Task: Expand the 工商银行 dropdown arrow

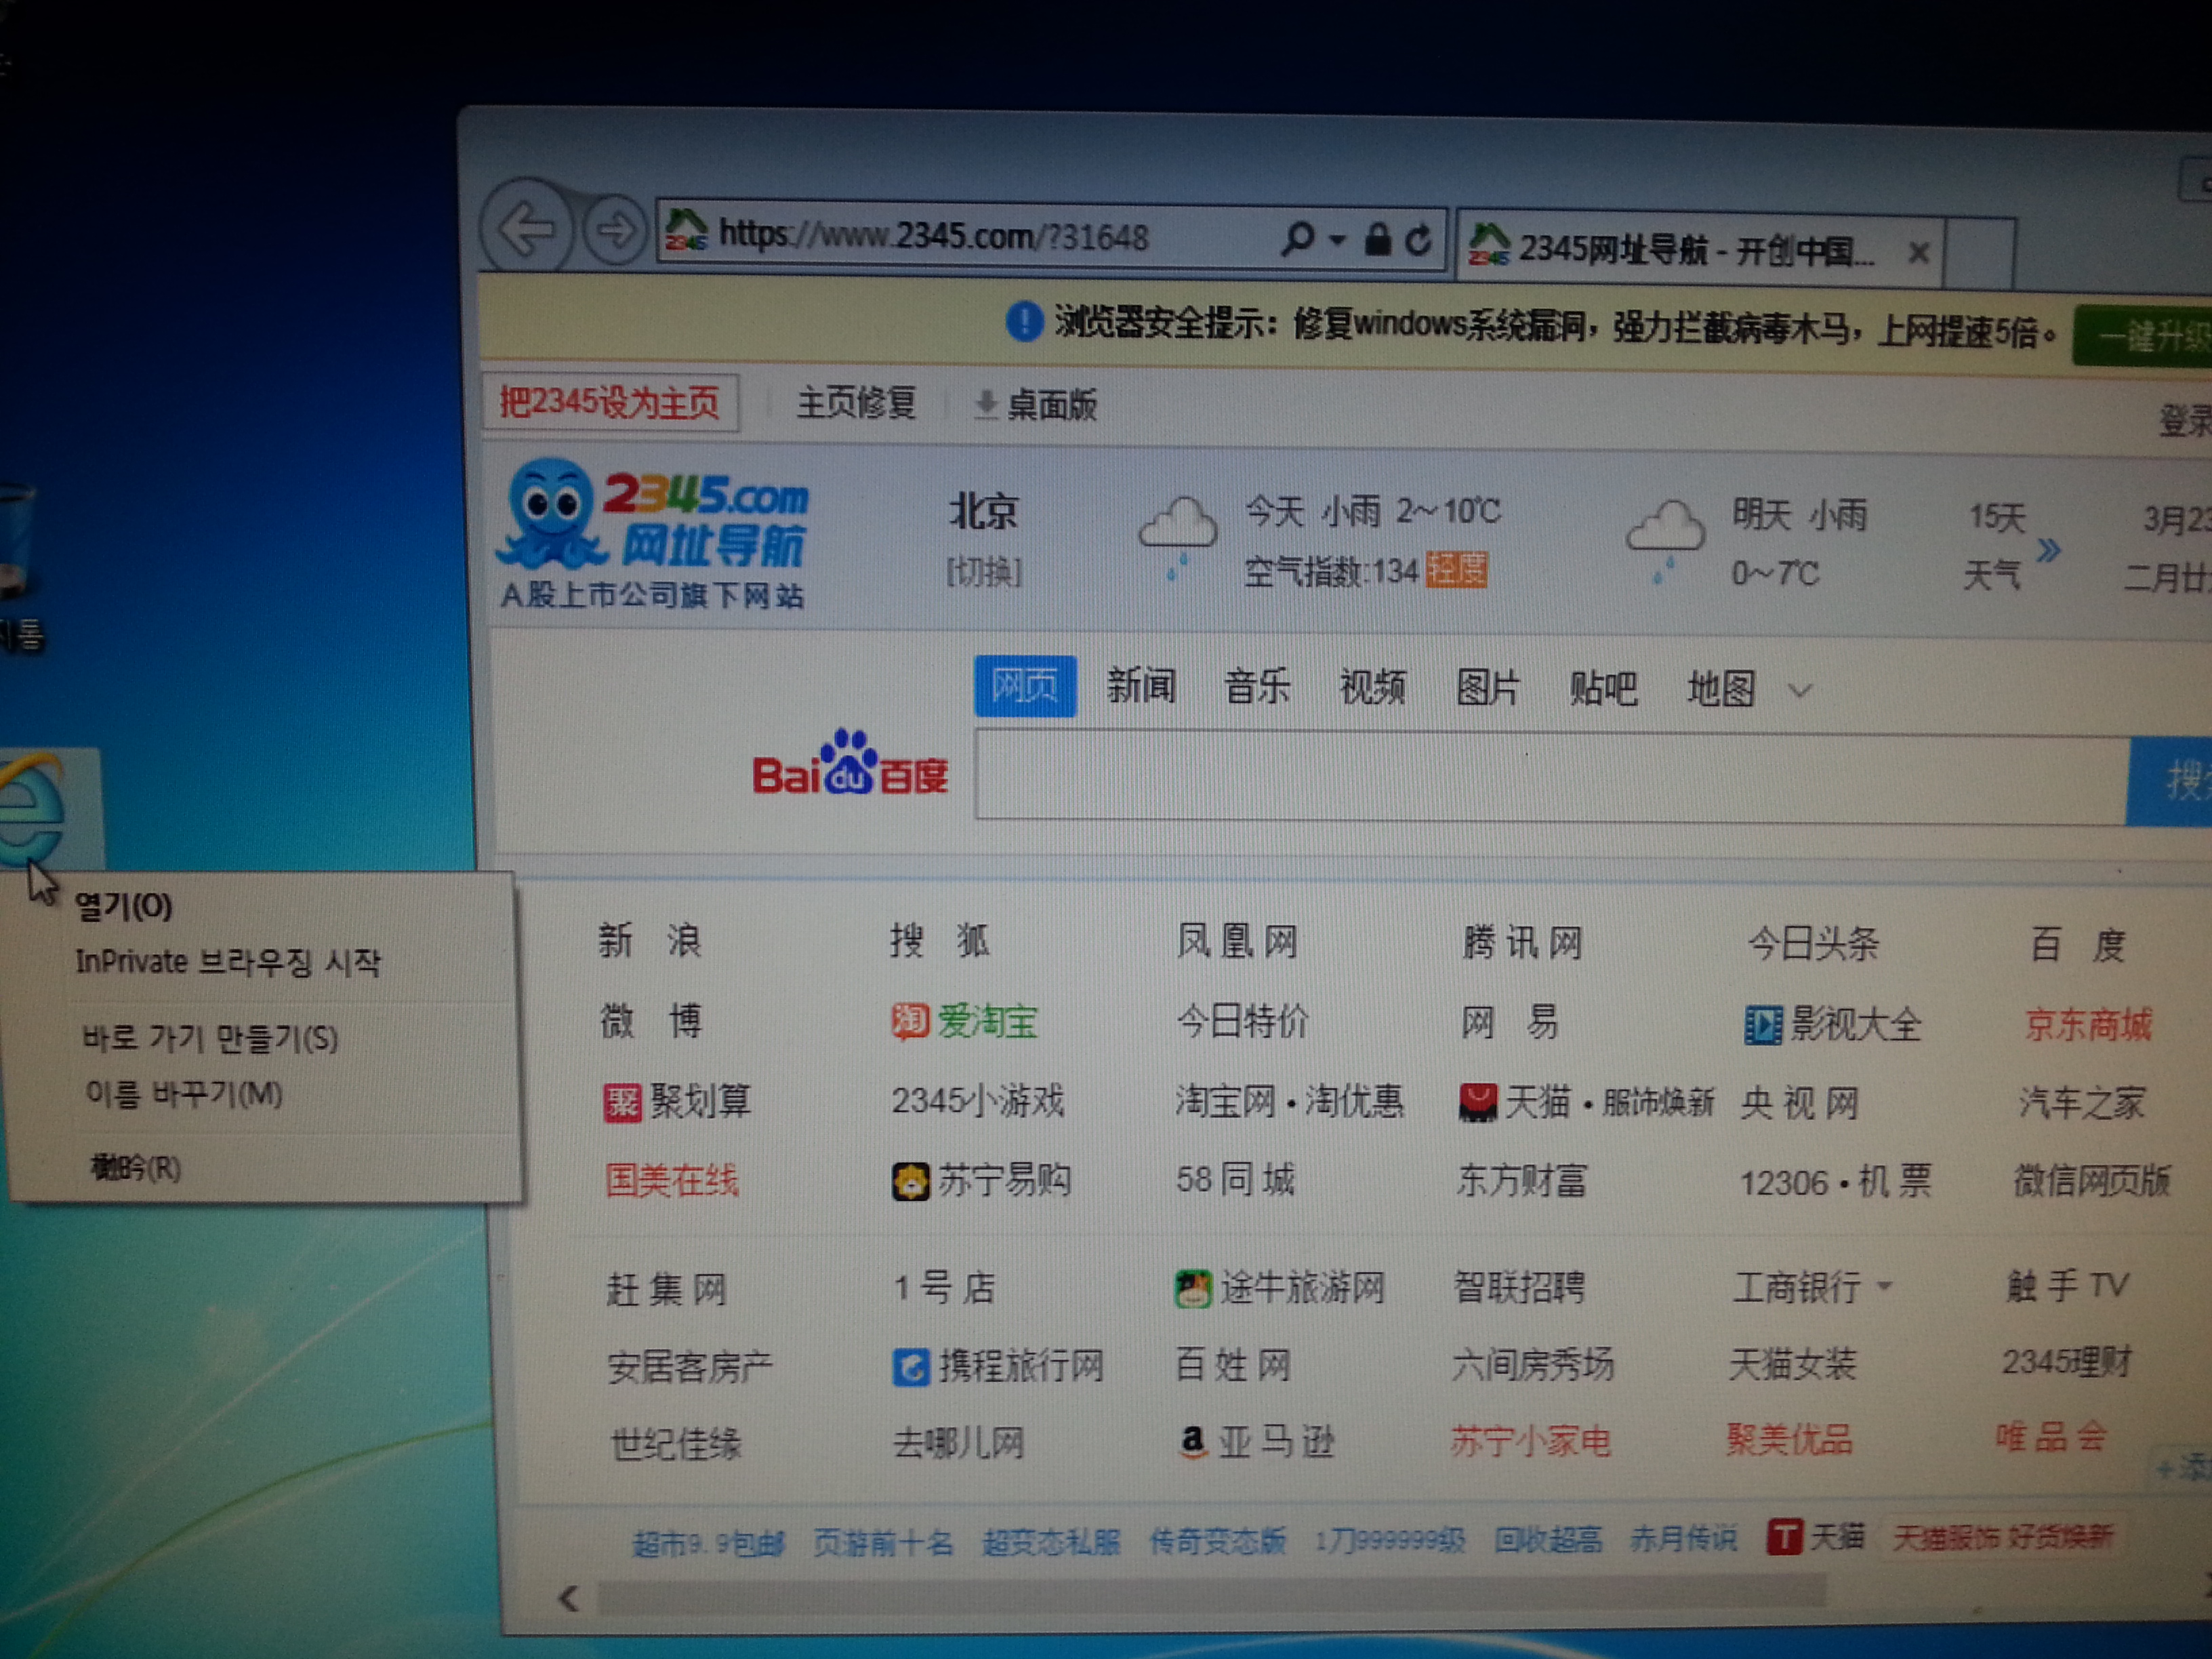Action: [x=1884, y=1286]
